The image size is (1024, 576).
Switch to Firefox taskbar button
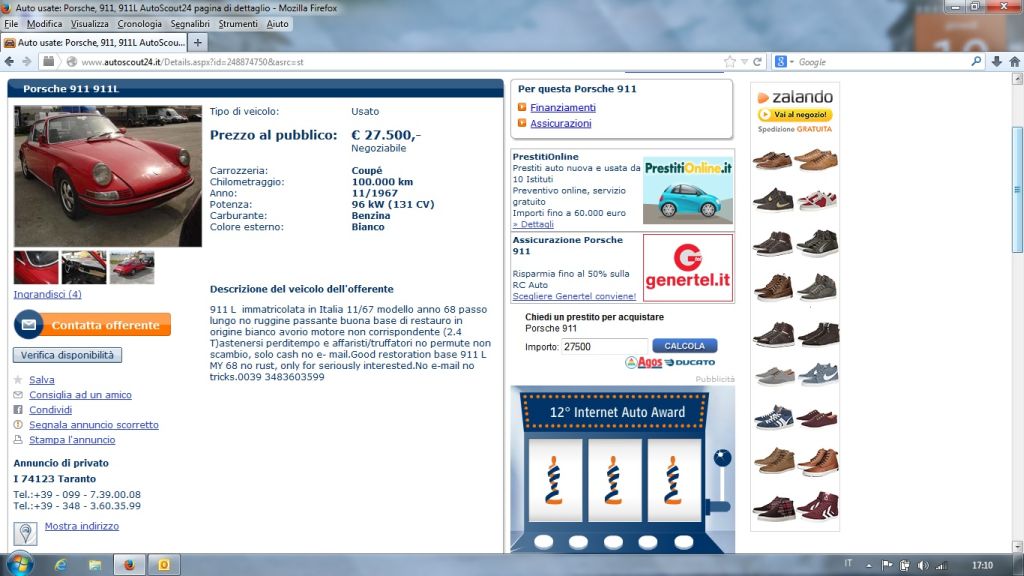click(129, 564)
